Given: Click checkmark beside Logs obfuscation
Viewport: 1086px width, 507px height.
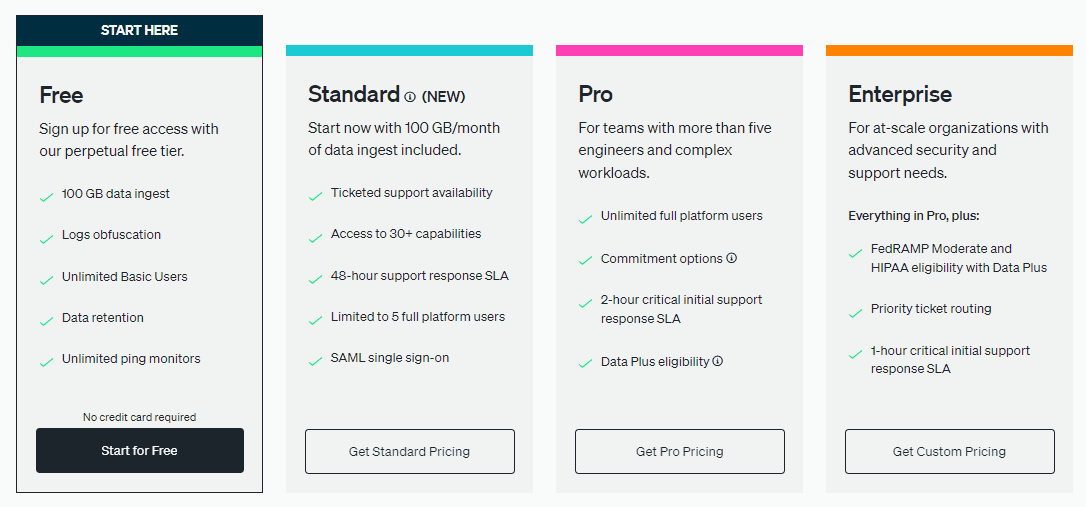Looking at the screenshot, I should (46, 239).
